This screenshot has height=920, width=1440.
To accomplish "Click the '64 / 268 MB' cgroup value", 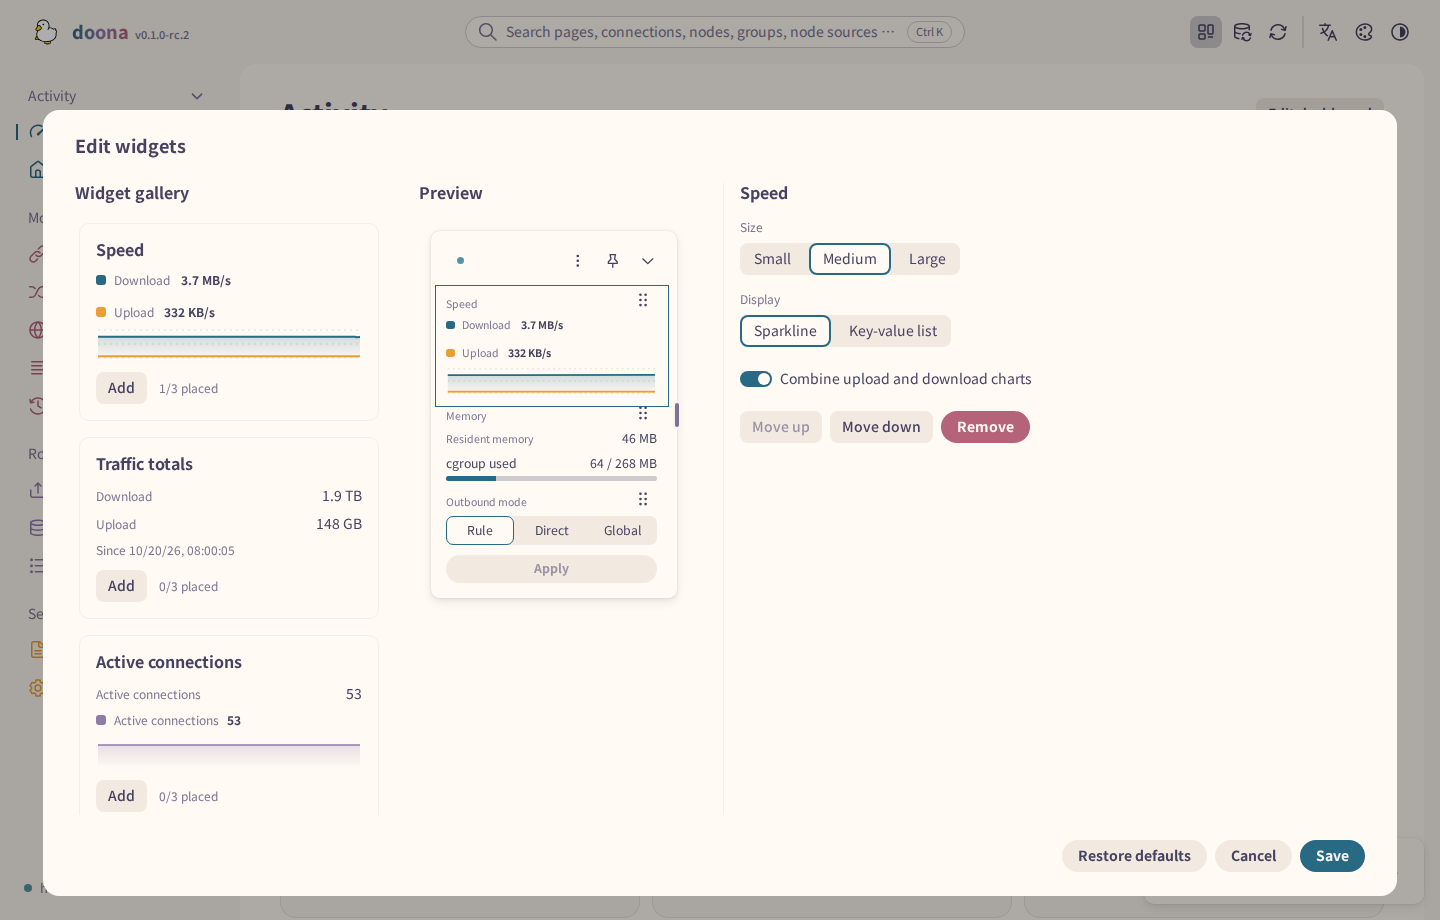I will click(x=623, y=464).
